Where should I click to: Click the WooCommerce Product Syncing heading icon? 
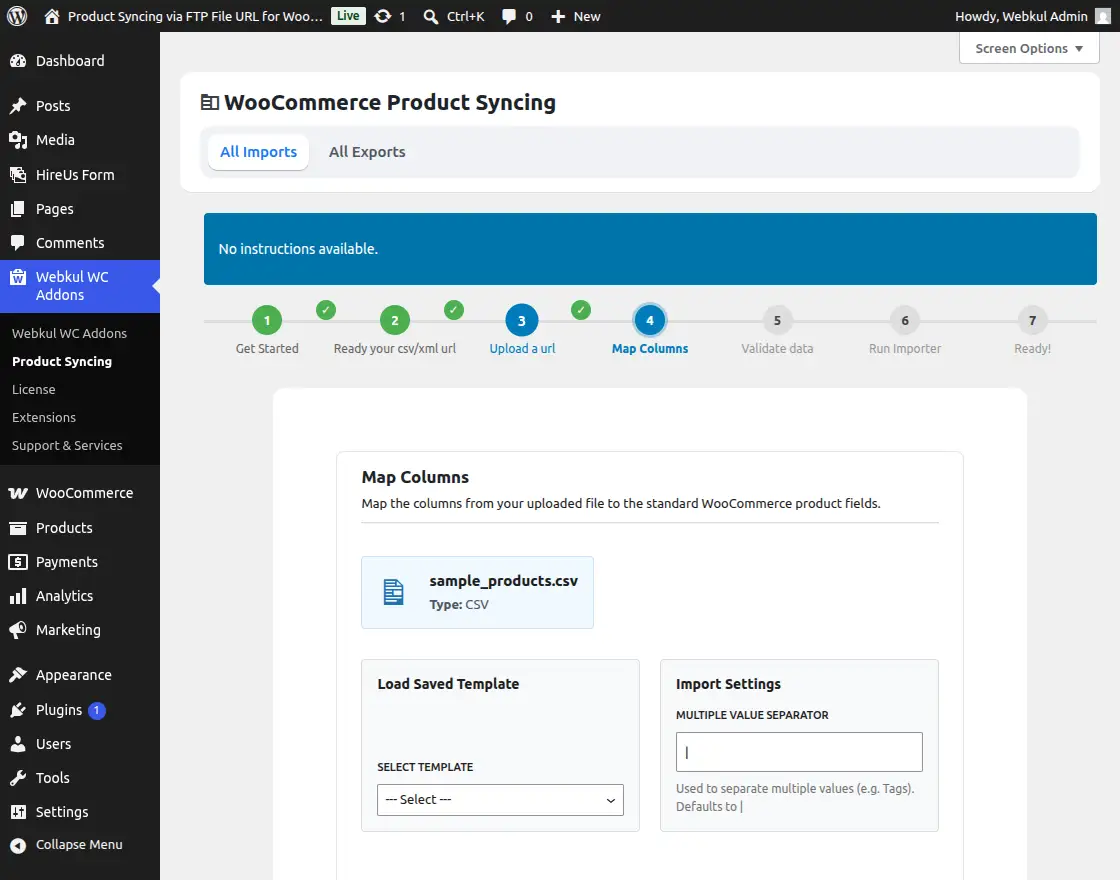point(209,103)
